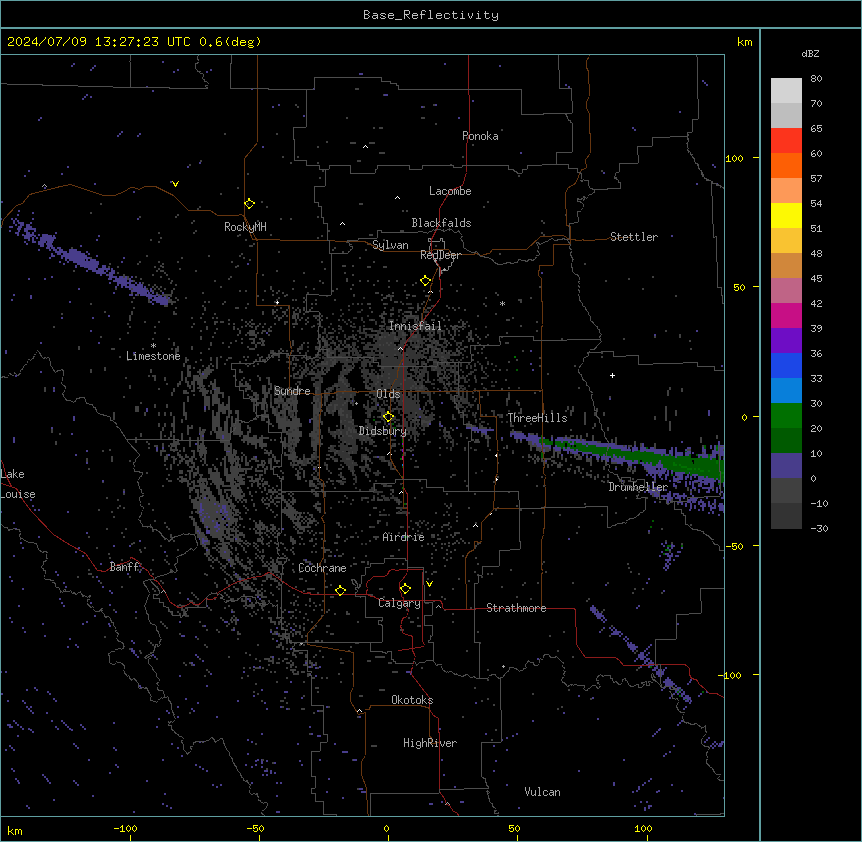The width and height of the screenshot is (862, 842).
Task: Click the RockyMH label
Action: (245, 226)
